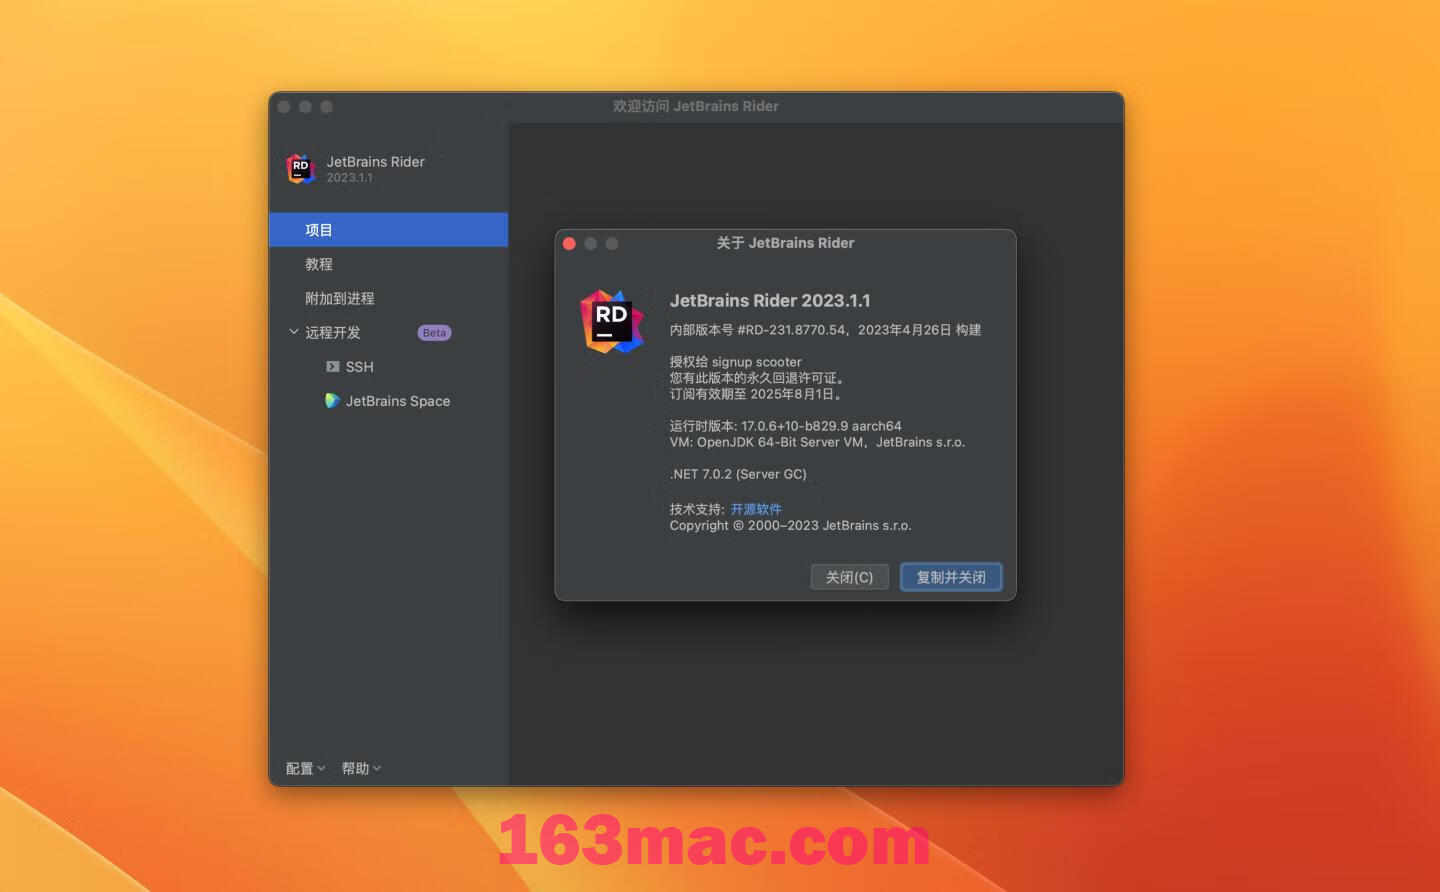1440x892 pixels.
Task: Click the VM: OpenJDK 64-Bit Server VM line
Action: point(817,442)
